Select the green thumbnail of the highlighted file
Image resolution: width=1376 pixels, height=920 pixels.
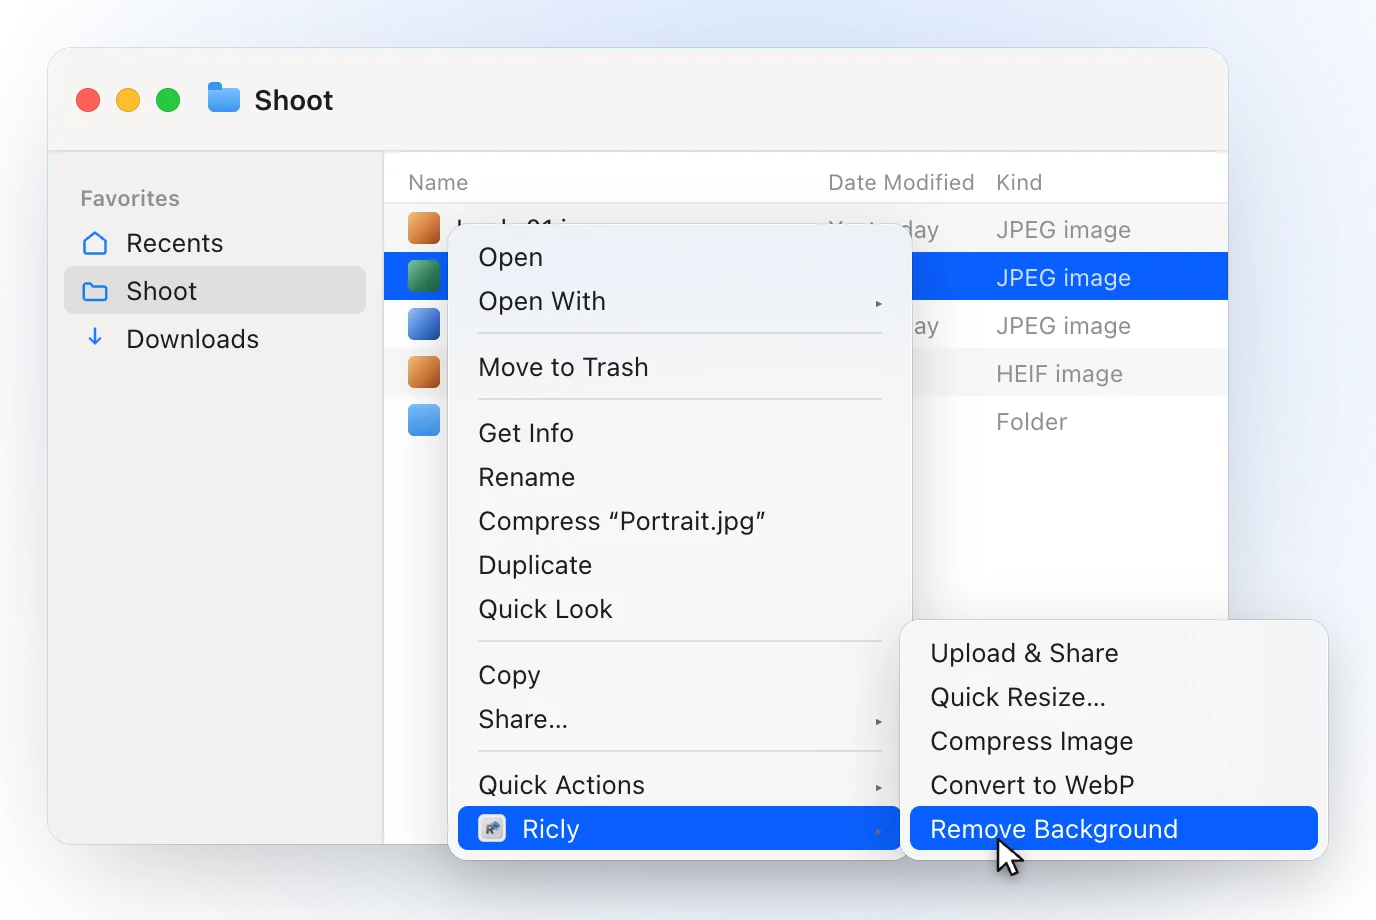tap(424, 276)
